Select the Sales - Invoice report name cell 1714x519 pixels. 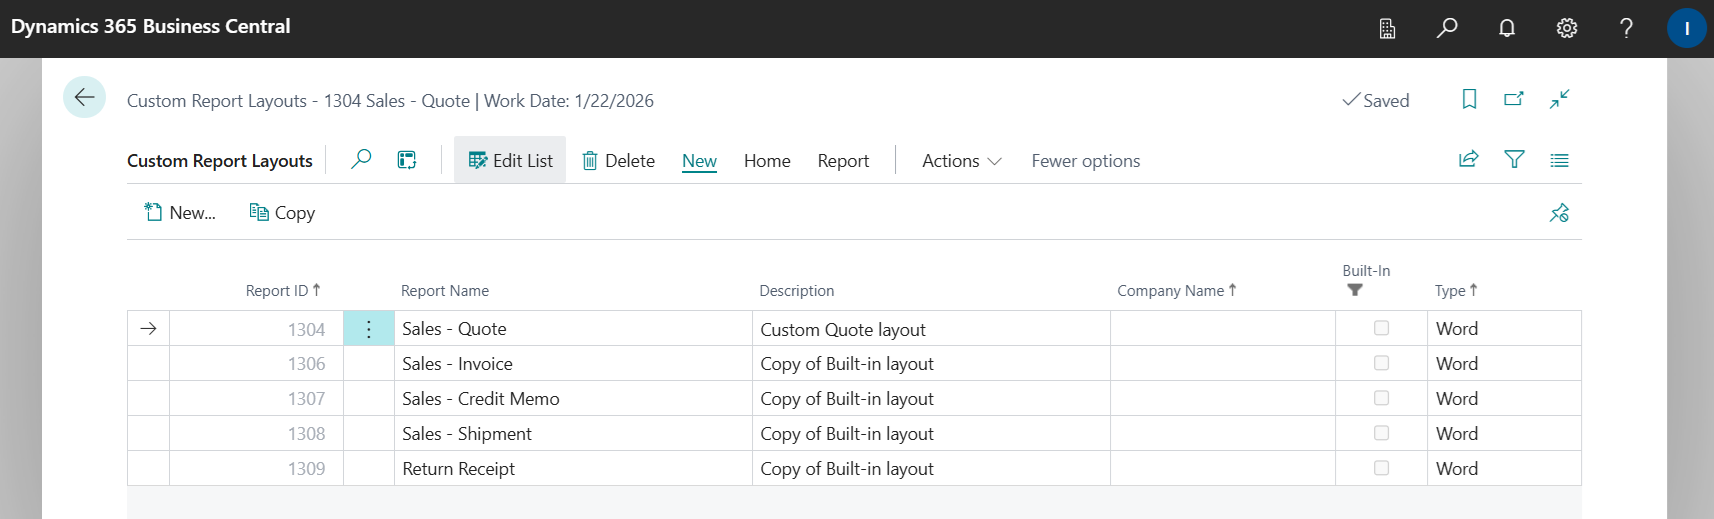tap(573, 364)
